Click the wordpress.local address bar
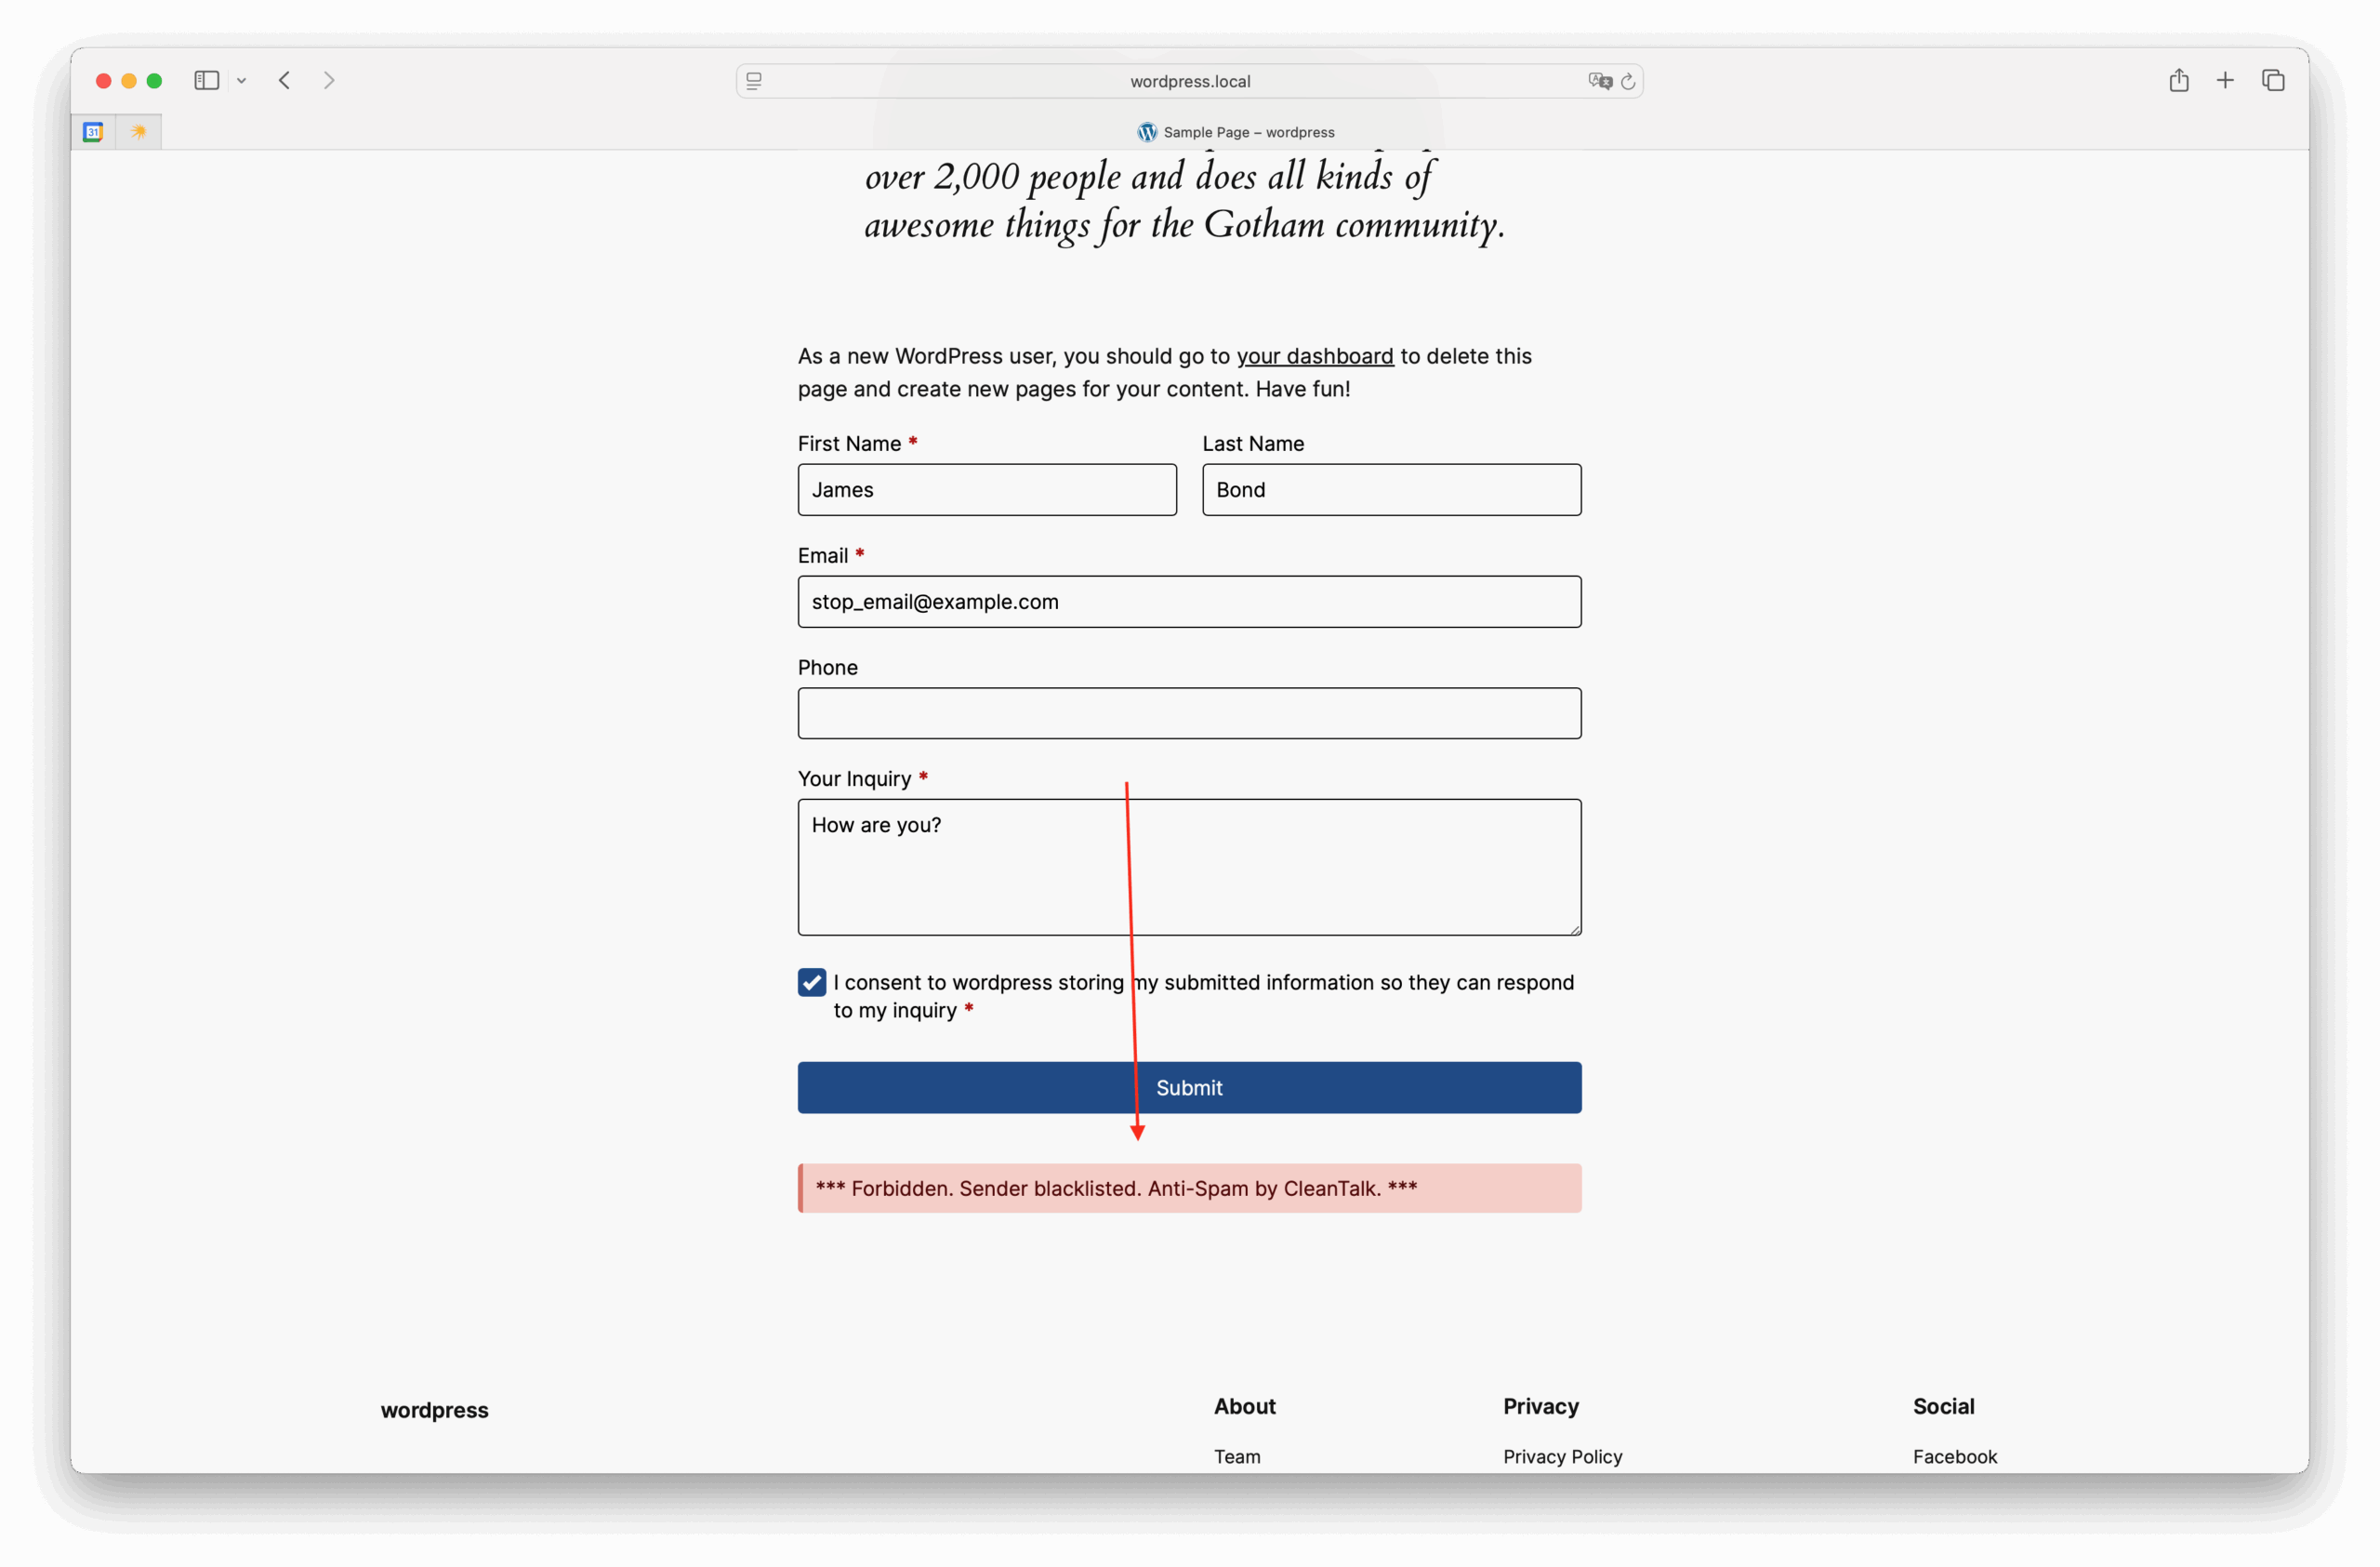The width and height of the screenshot is (2380, 1567). (x=1189, y=81)
